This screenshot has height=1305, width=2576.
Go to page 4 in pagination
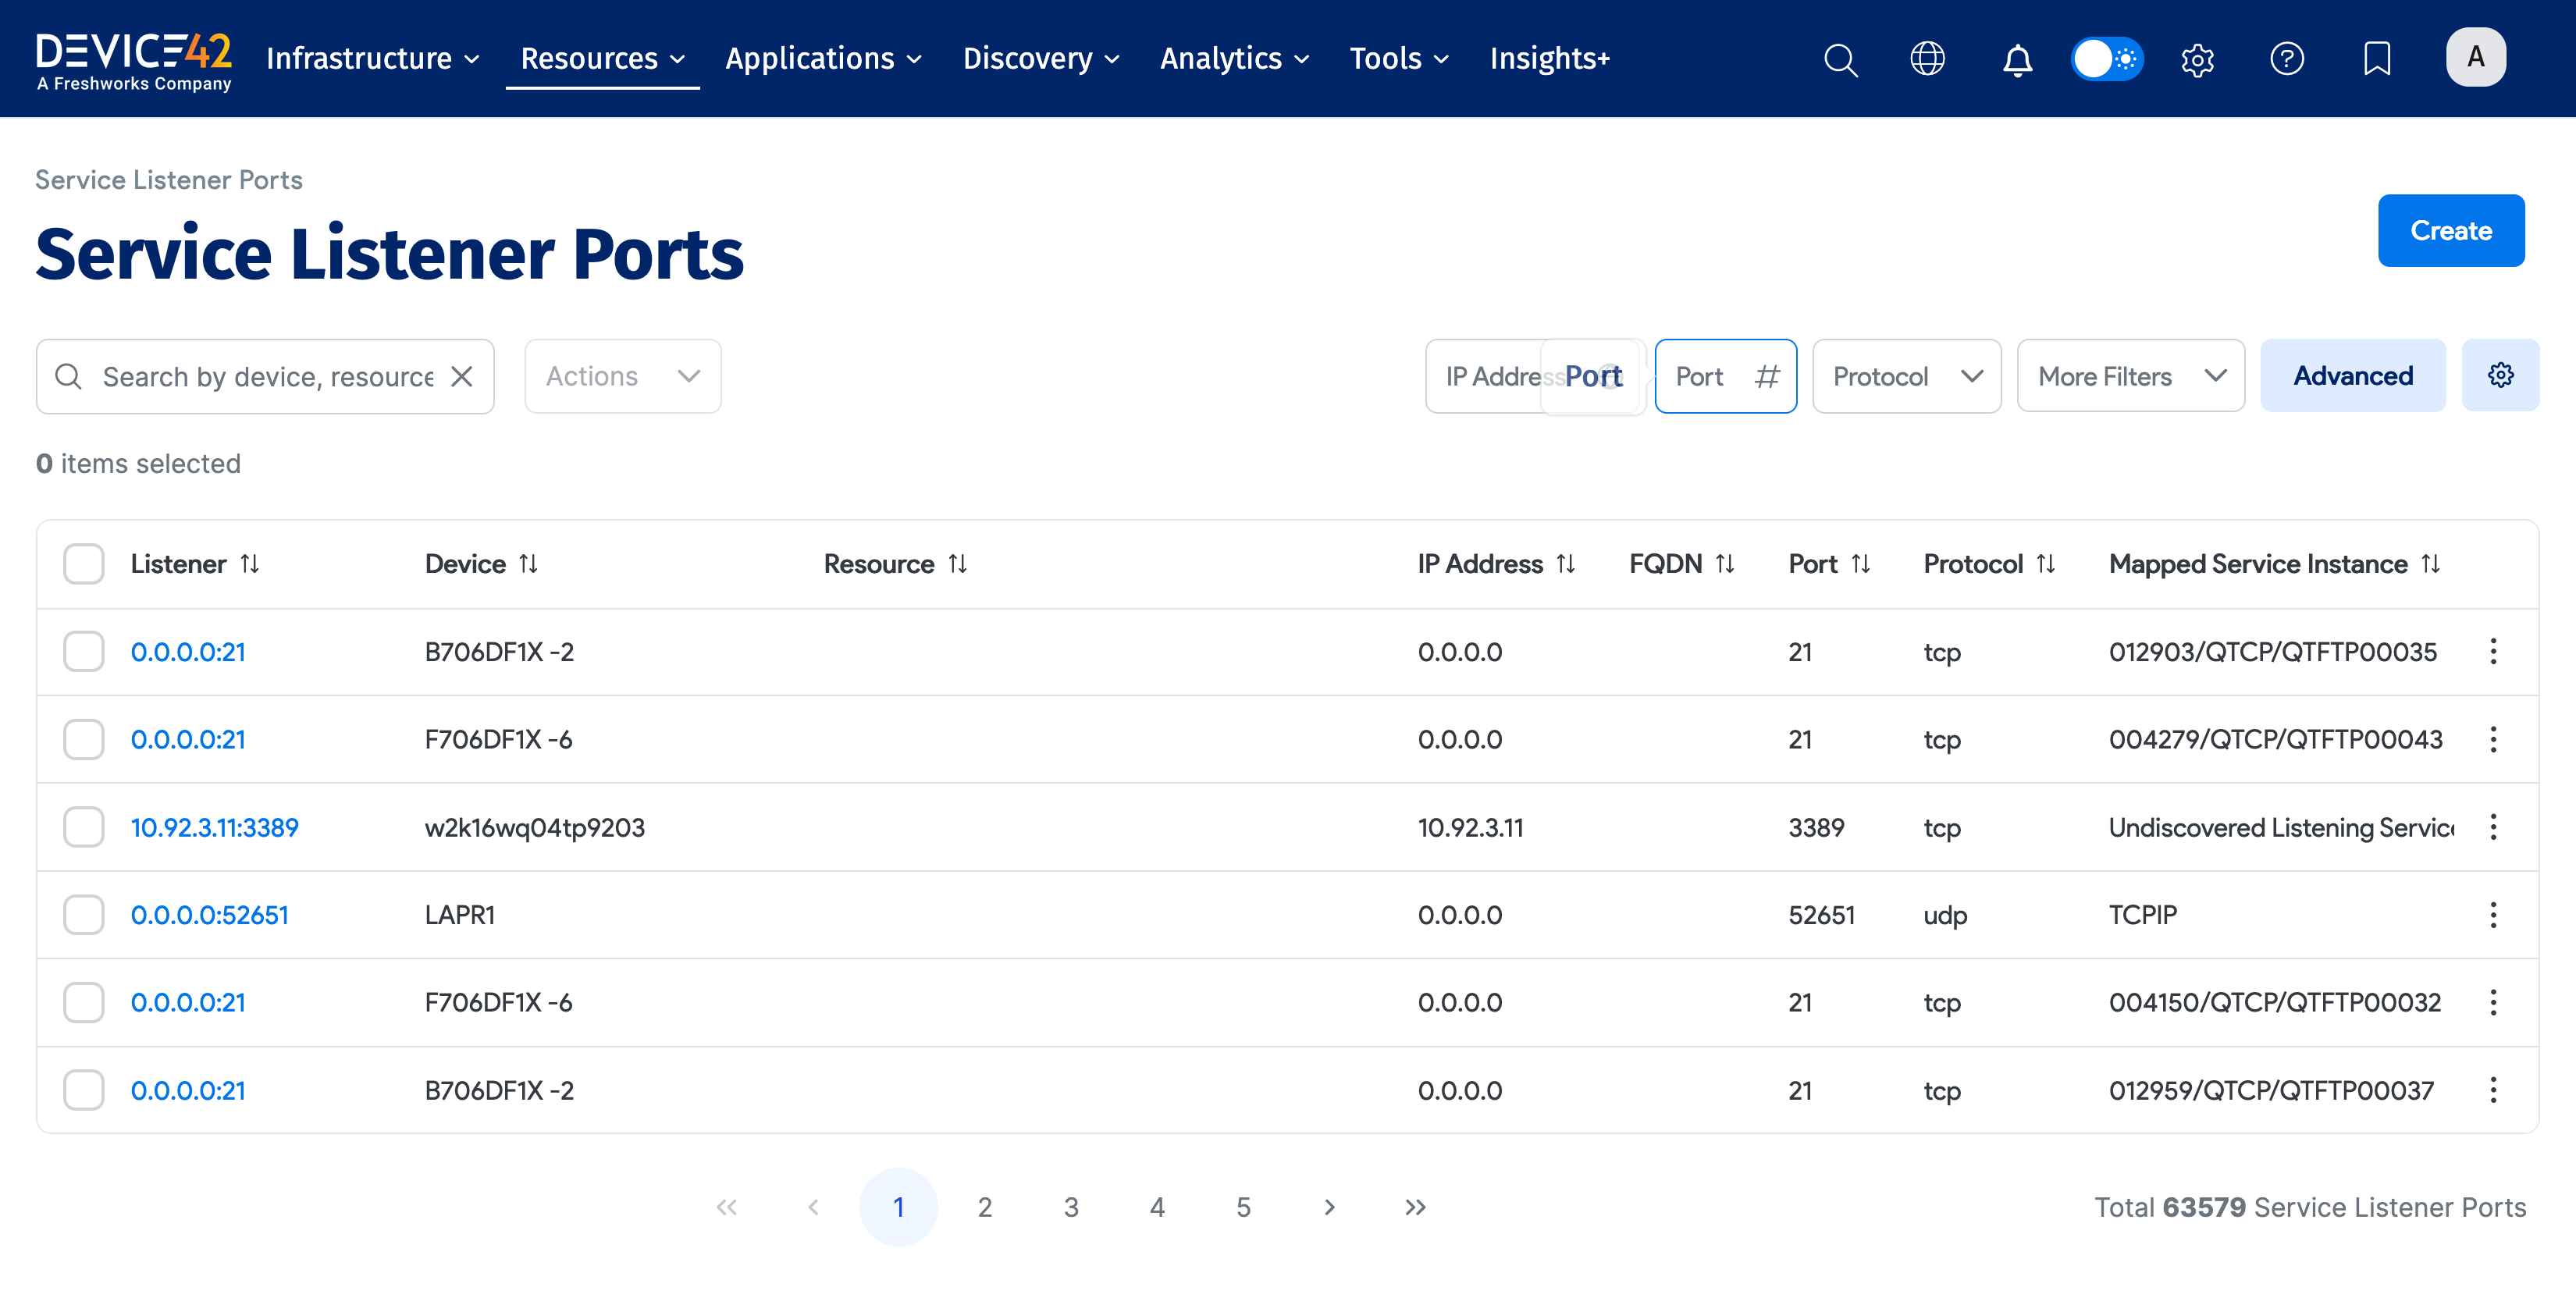tap(1157, 1207)
